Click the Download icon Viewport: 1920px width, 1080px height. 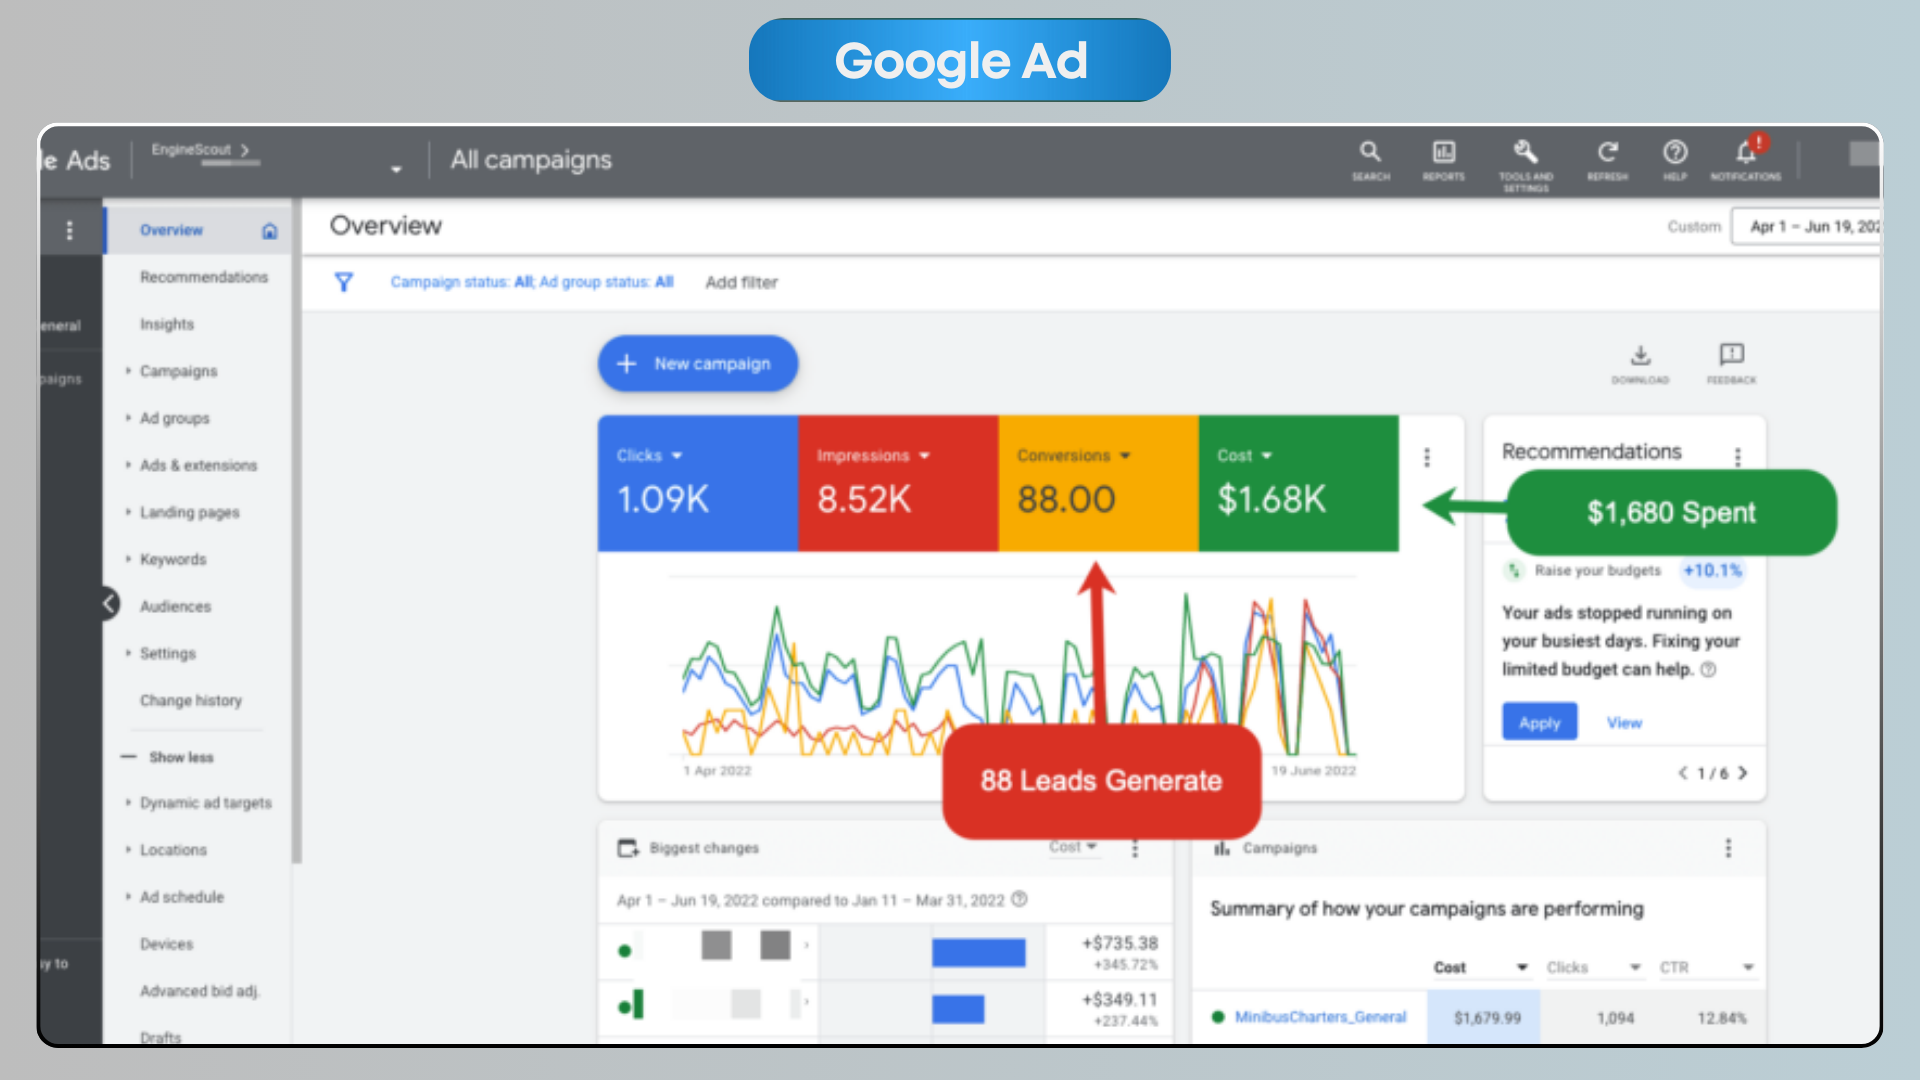[1640, 356]
